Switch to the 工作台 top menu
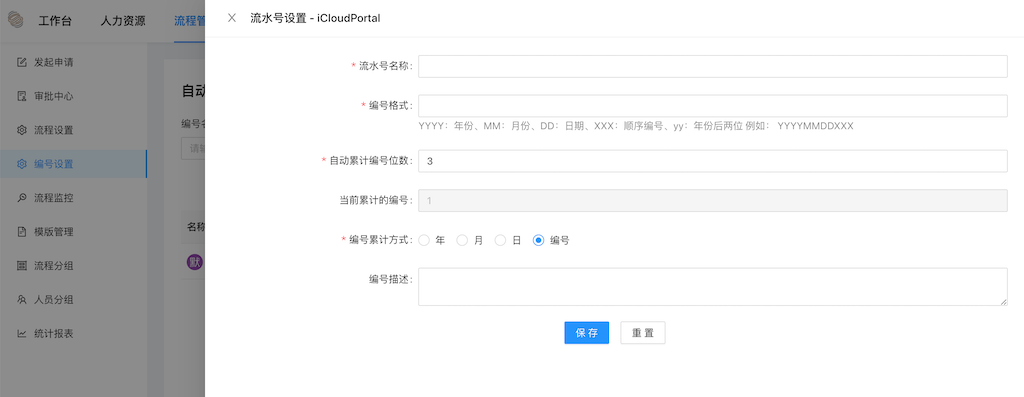The image size is (1024, 397). [55, 21]
